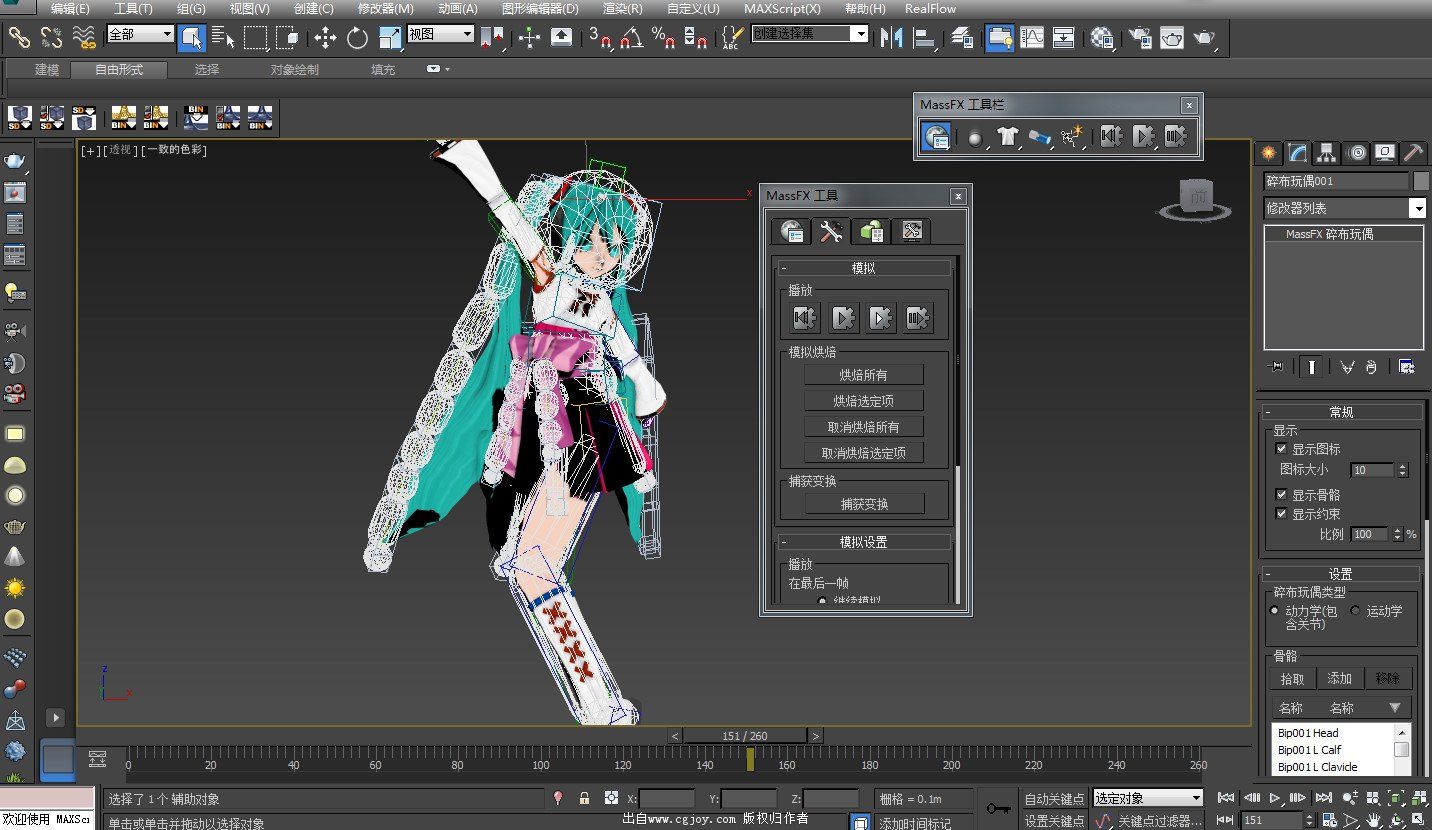Collapse the 模拟设置 rollout
The image size is (1432, 830).
(864, 542)
